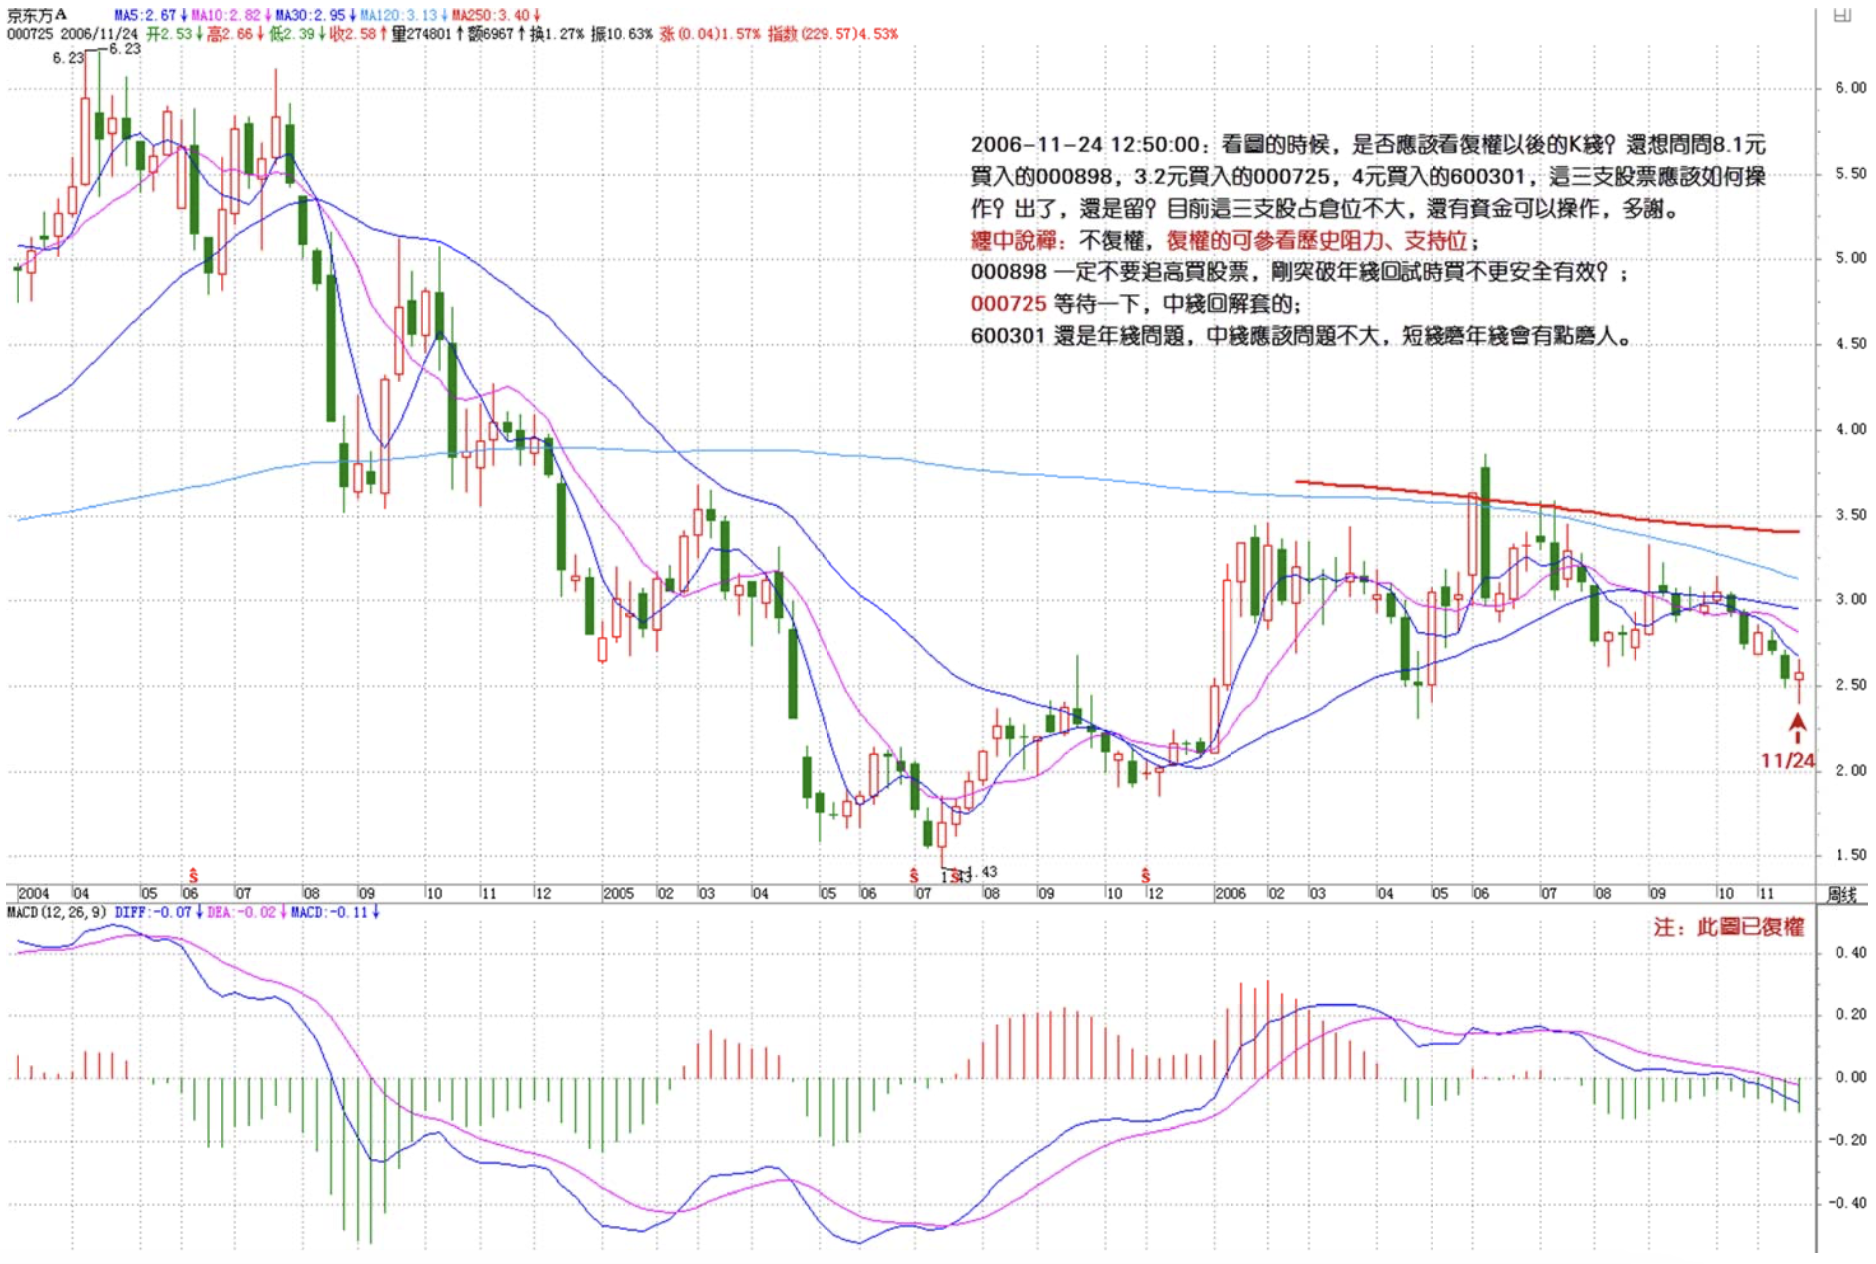Click the window layout icon in top-right corner
This screenshot has width=1876, height=1264.
click(1841, 15)
